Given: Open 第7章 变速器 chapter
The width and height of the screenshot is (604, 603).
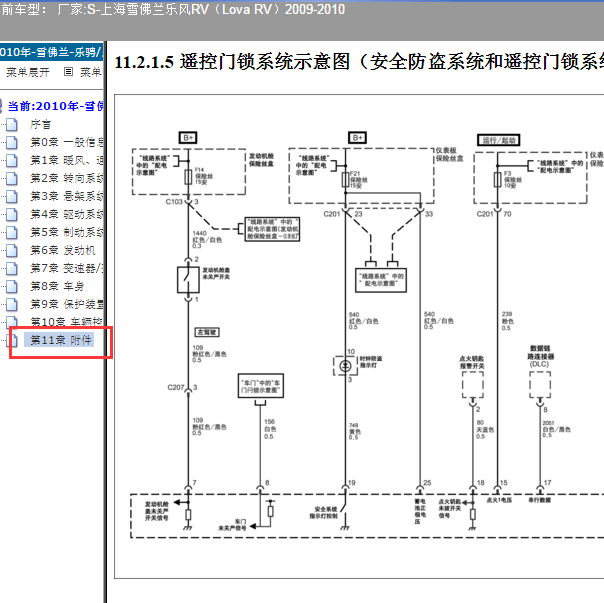Looking at the screenshot, I should 67,268.
